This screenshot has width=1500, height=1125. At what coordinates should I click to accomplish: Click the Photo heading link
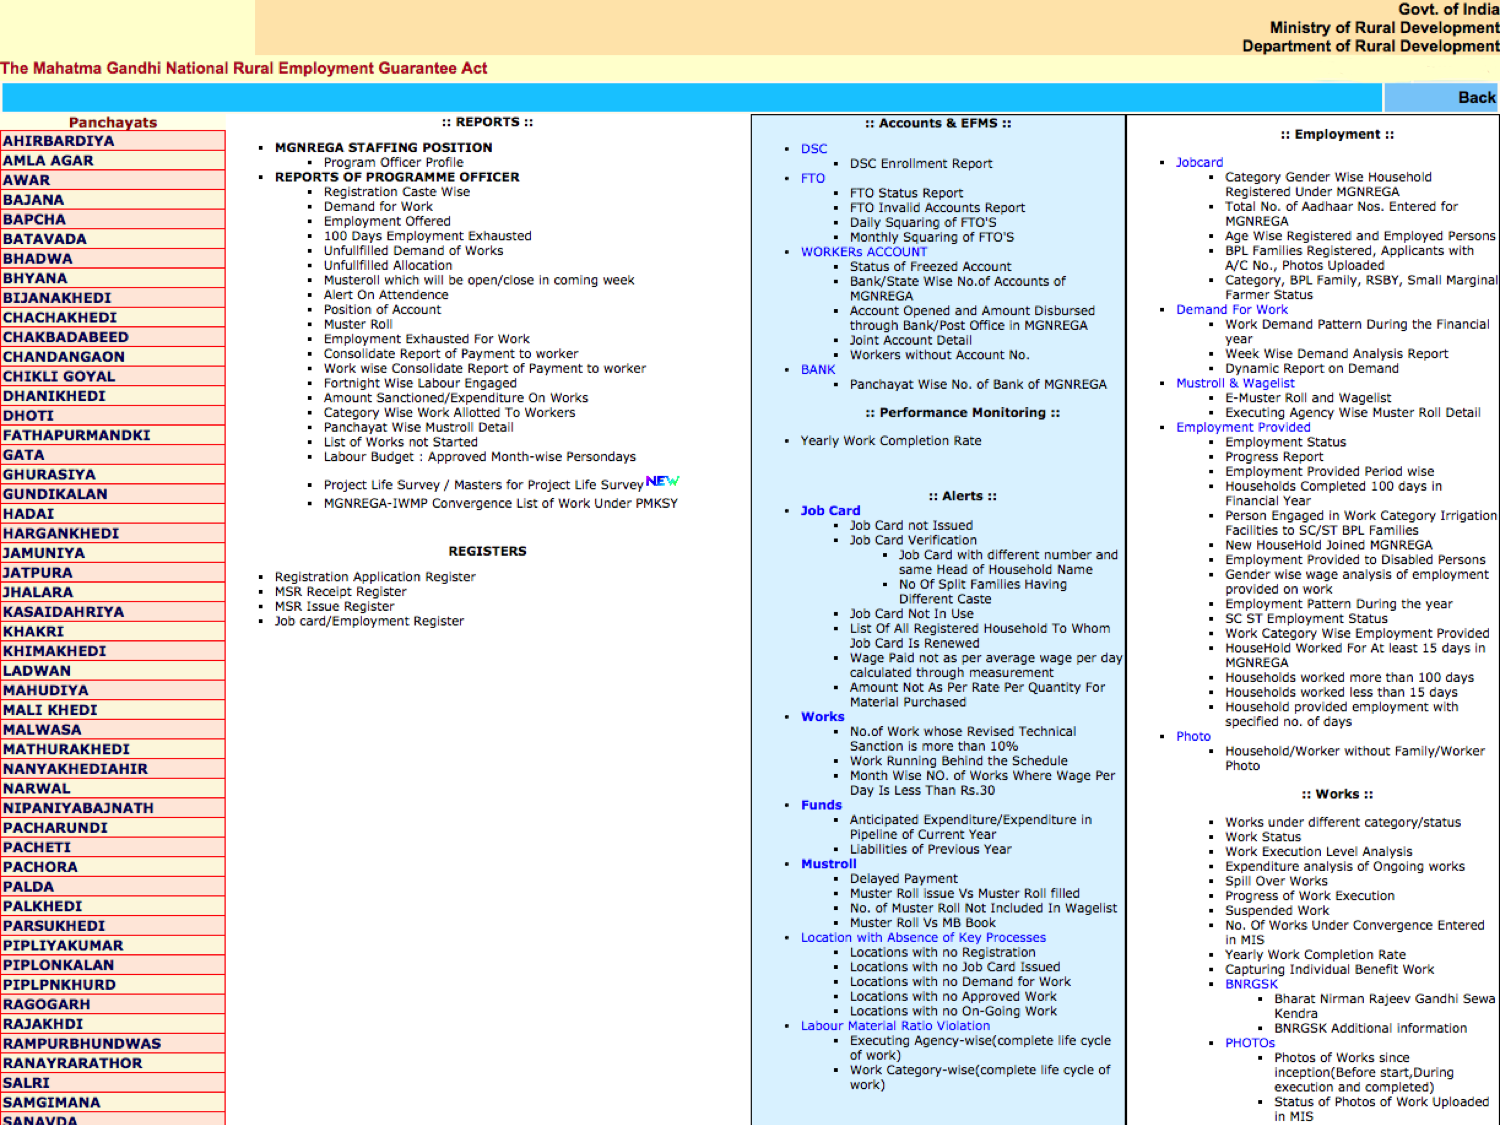pyautogui.click(x=1193, y=737)
